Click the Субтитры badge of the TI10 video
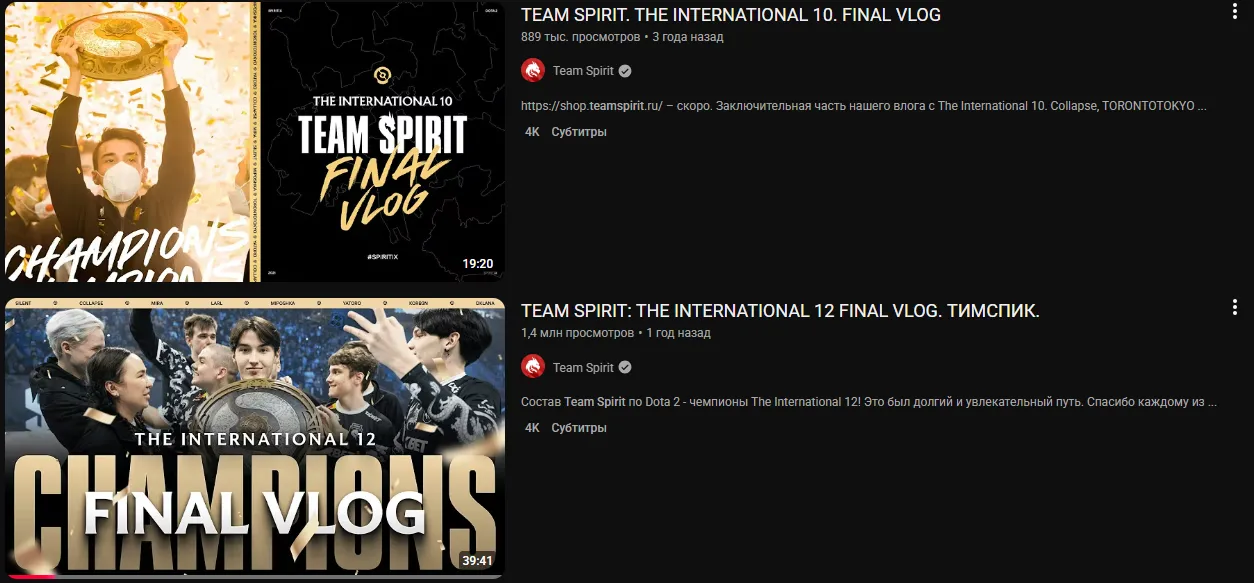 point(579,132)
